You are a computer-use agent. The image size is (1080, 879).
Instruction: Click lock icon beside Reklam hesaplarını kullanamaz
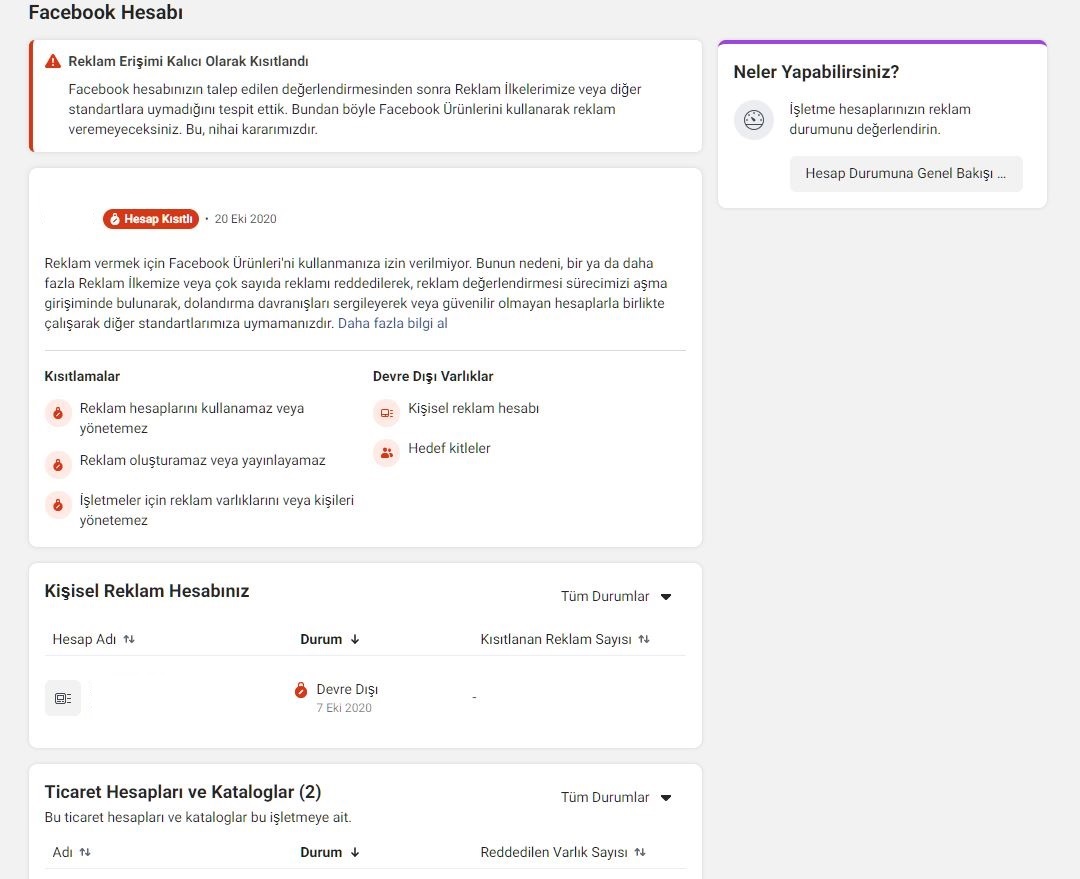tap(58, 413)
